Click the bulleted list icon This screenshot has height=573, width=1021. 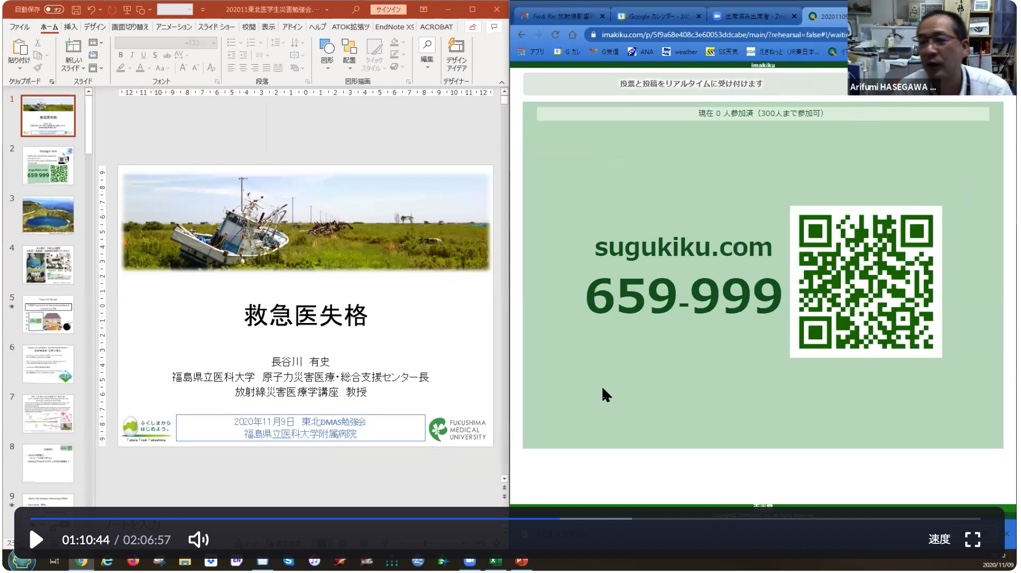[232, 43]
